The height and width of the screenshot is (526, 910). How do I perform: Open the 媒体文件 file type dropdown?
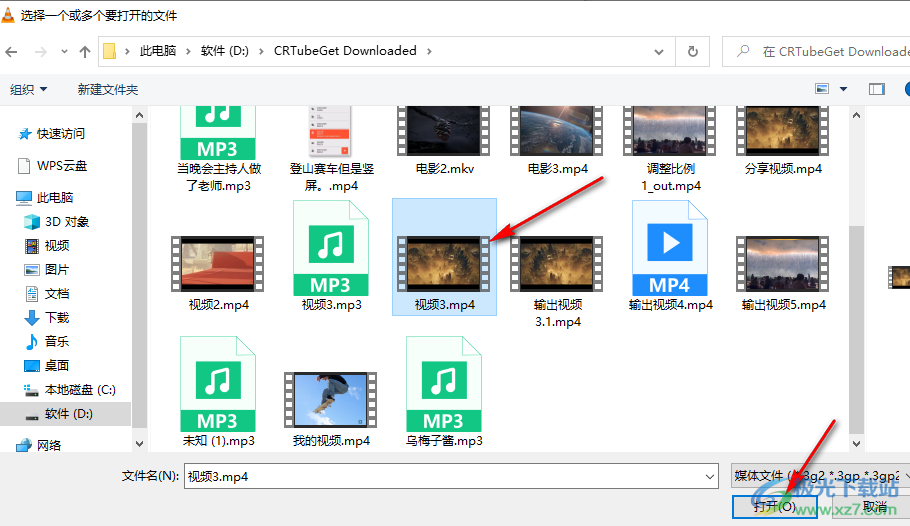820,476
